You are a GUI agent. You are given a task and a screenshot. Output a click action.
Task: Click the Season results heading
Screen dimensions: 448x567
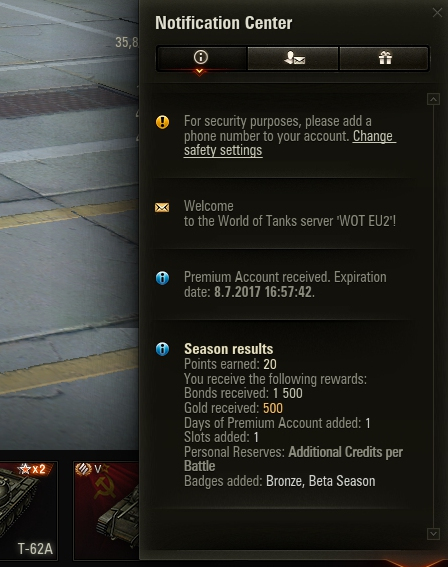(229, 349)
